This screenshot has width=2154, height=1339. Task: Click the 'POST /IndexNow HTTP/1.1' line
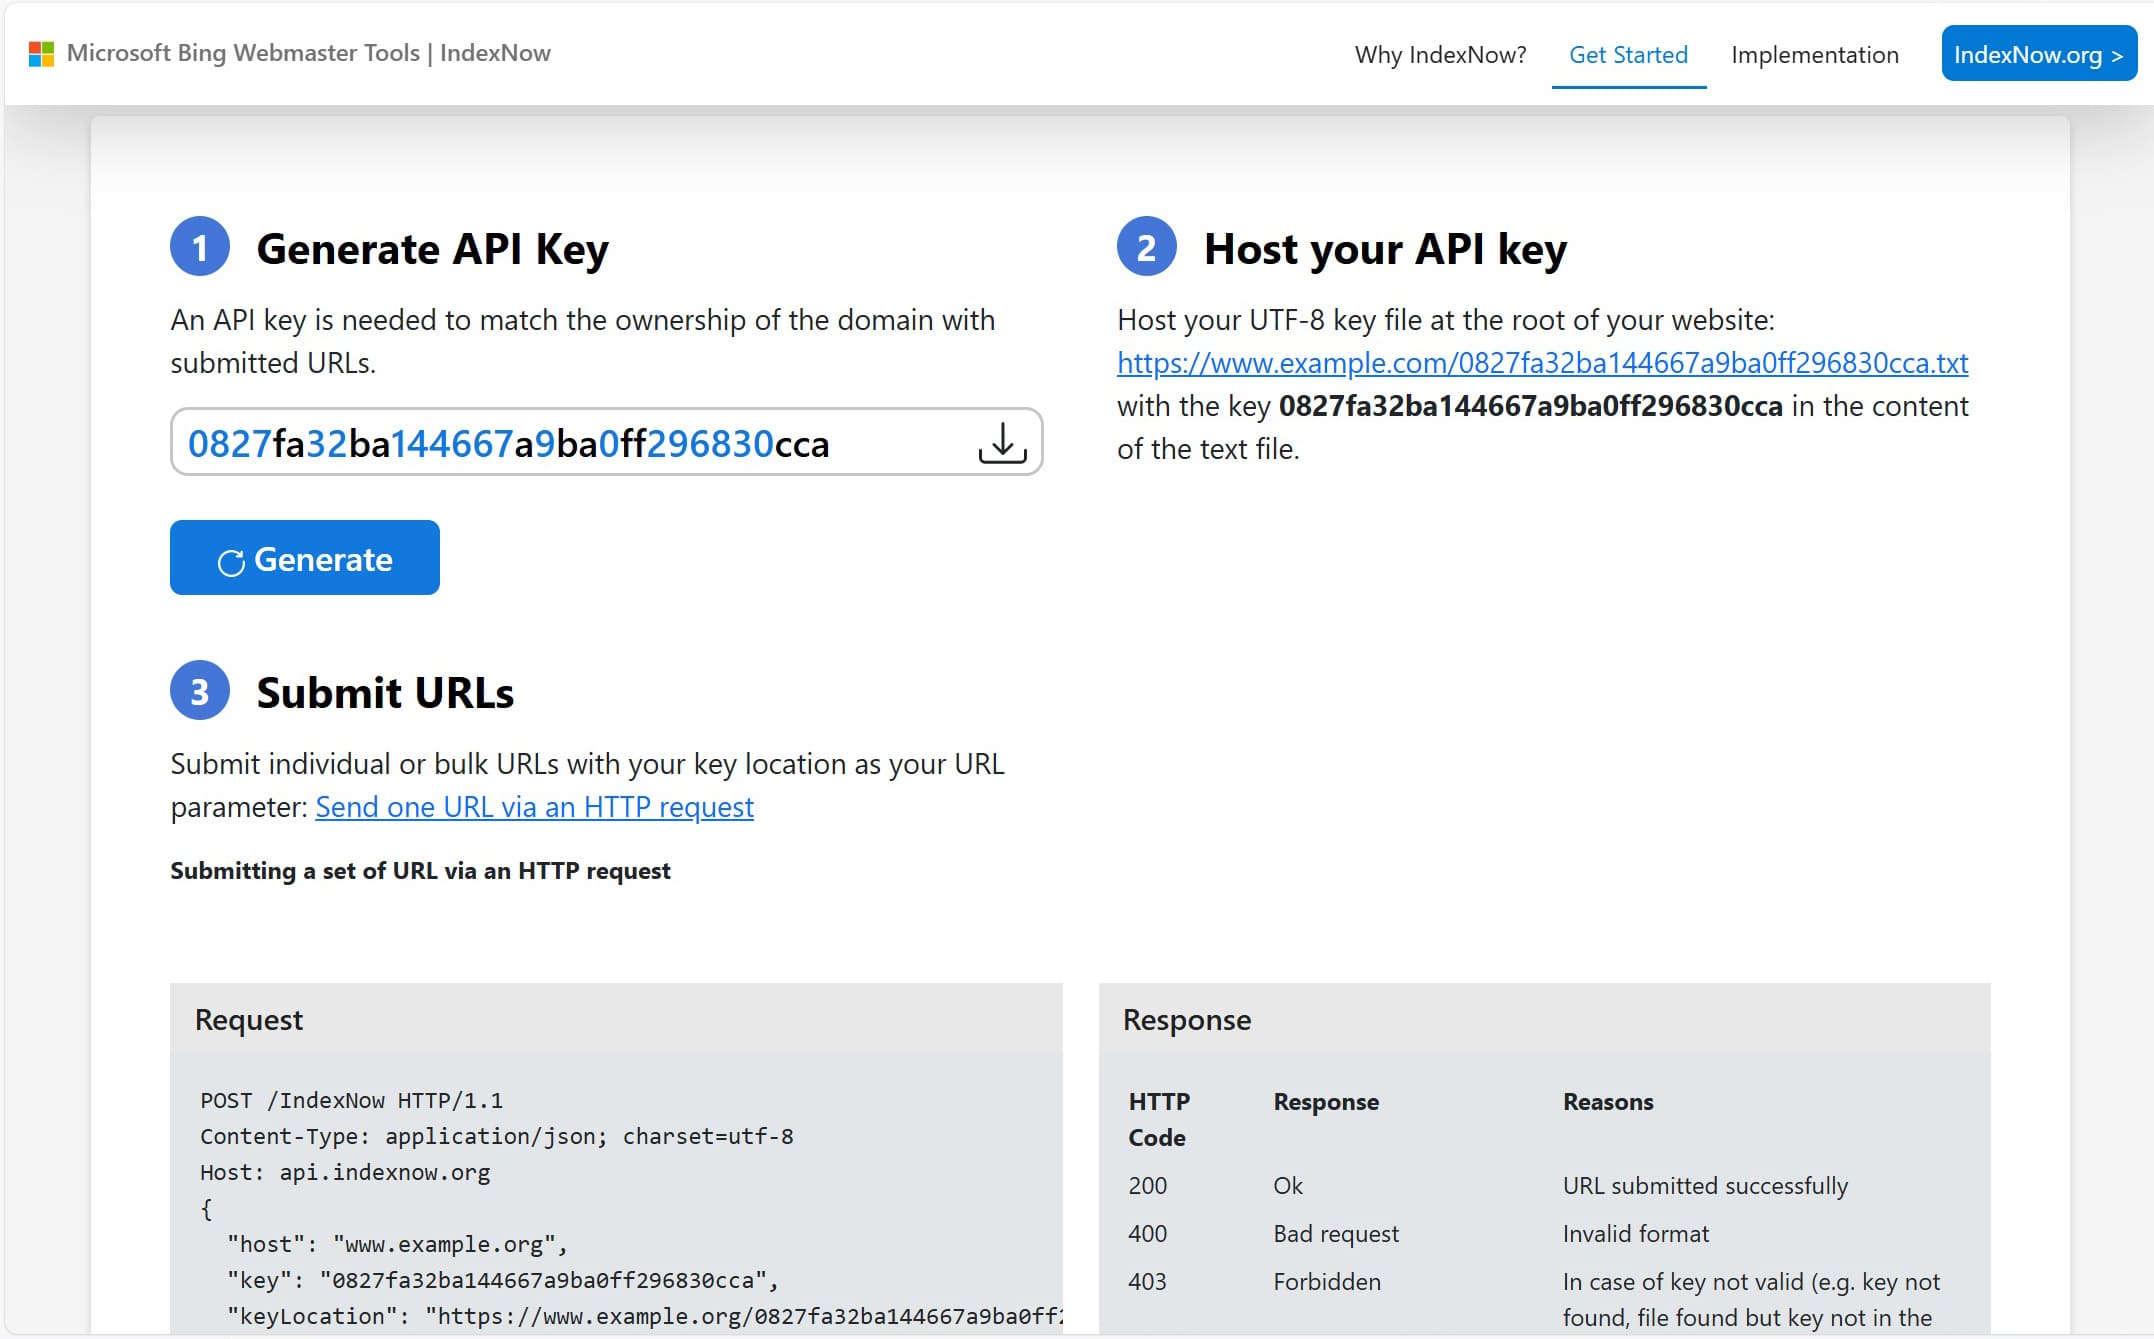pyautogui.click(x=351, y=1101)
